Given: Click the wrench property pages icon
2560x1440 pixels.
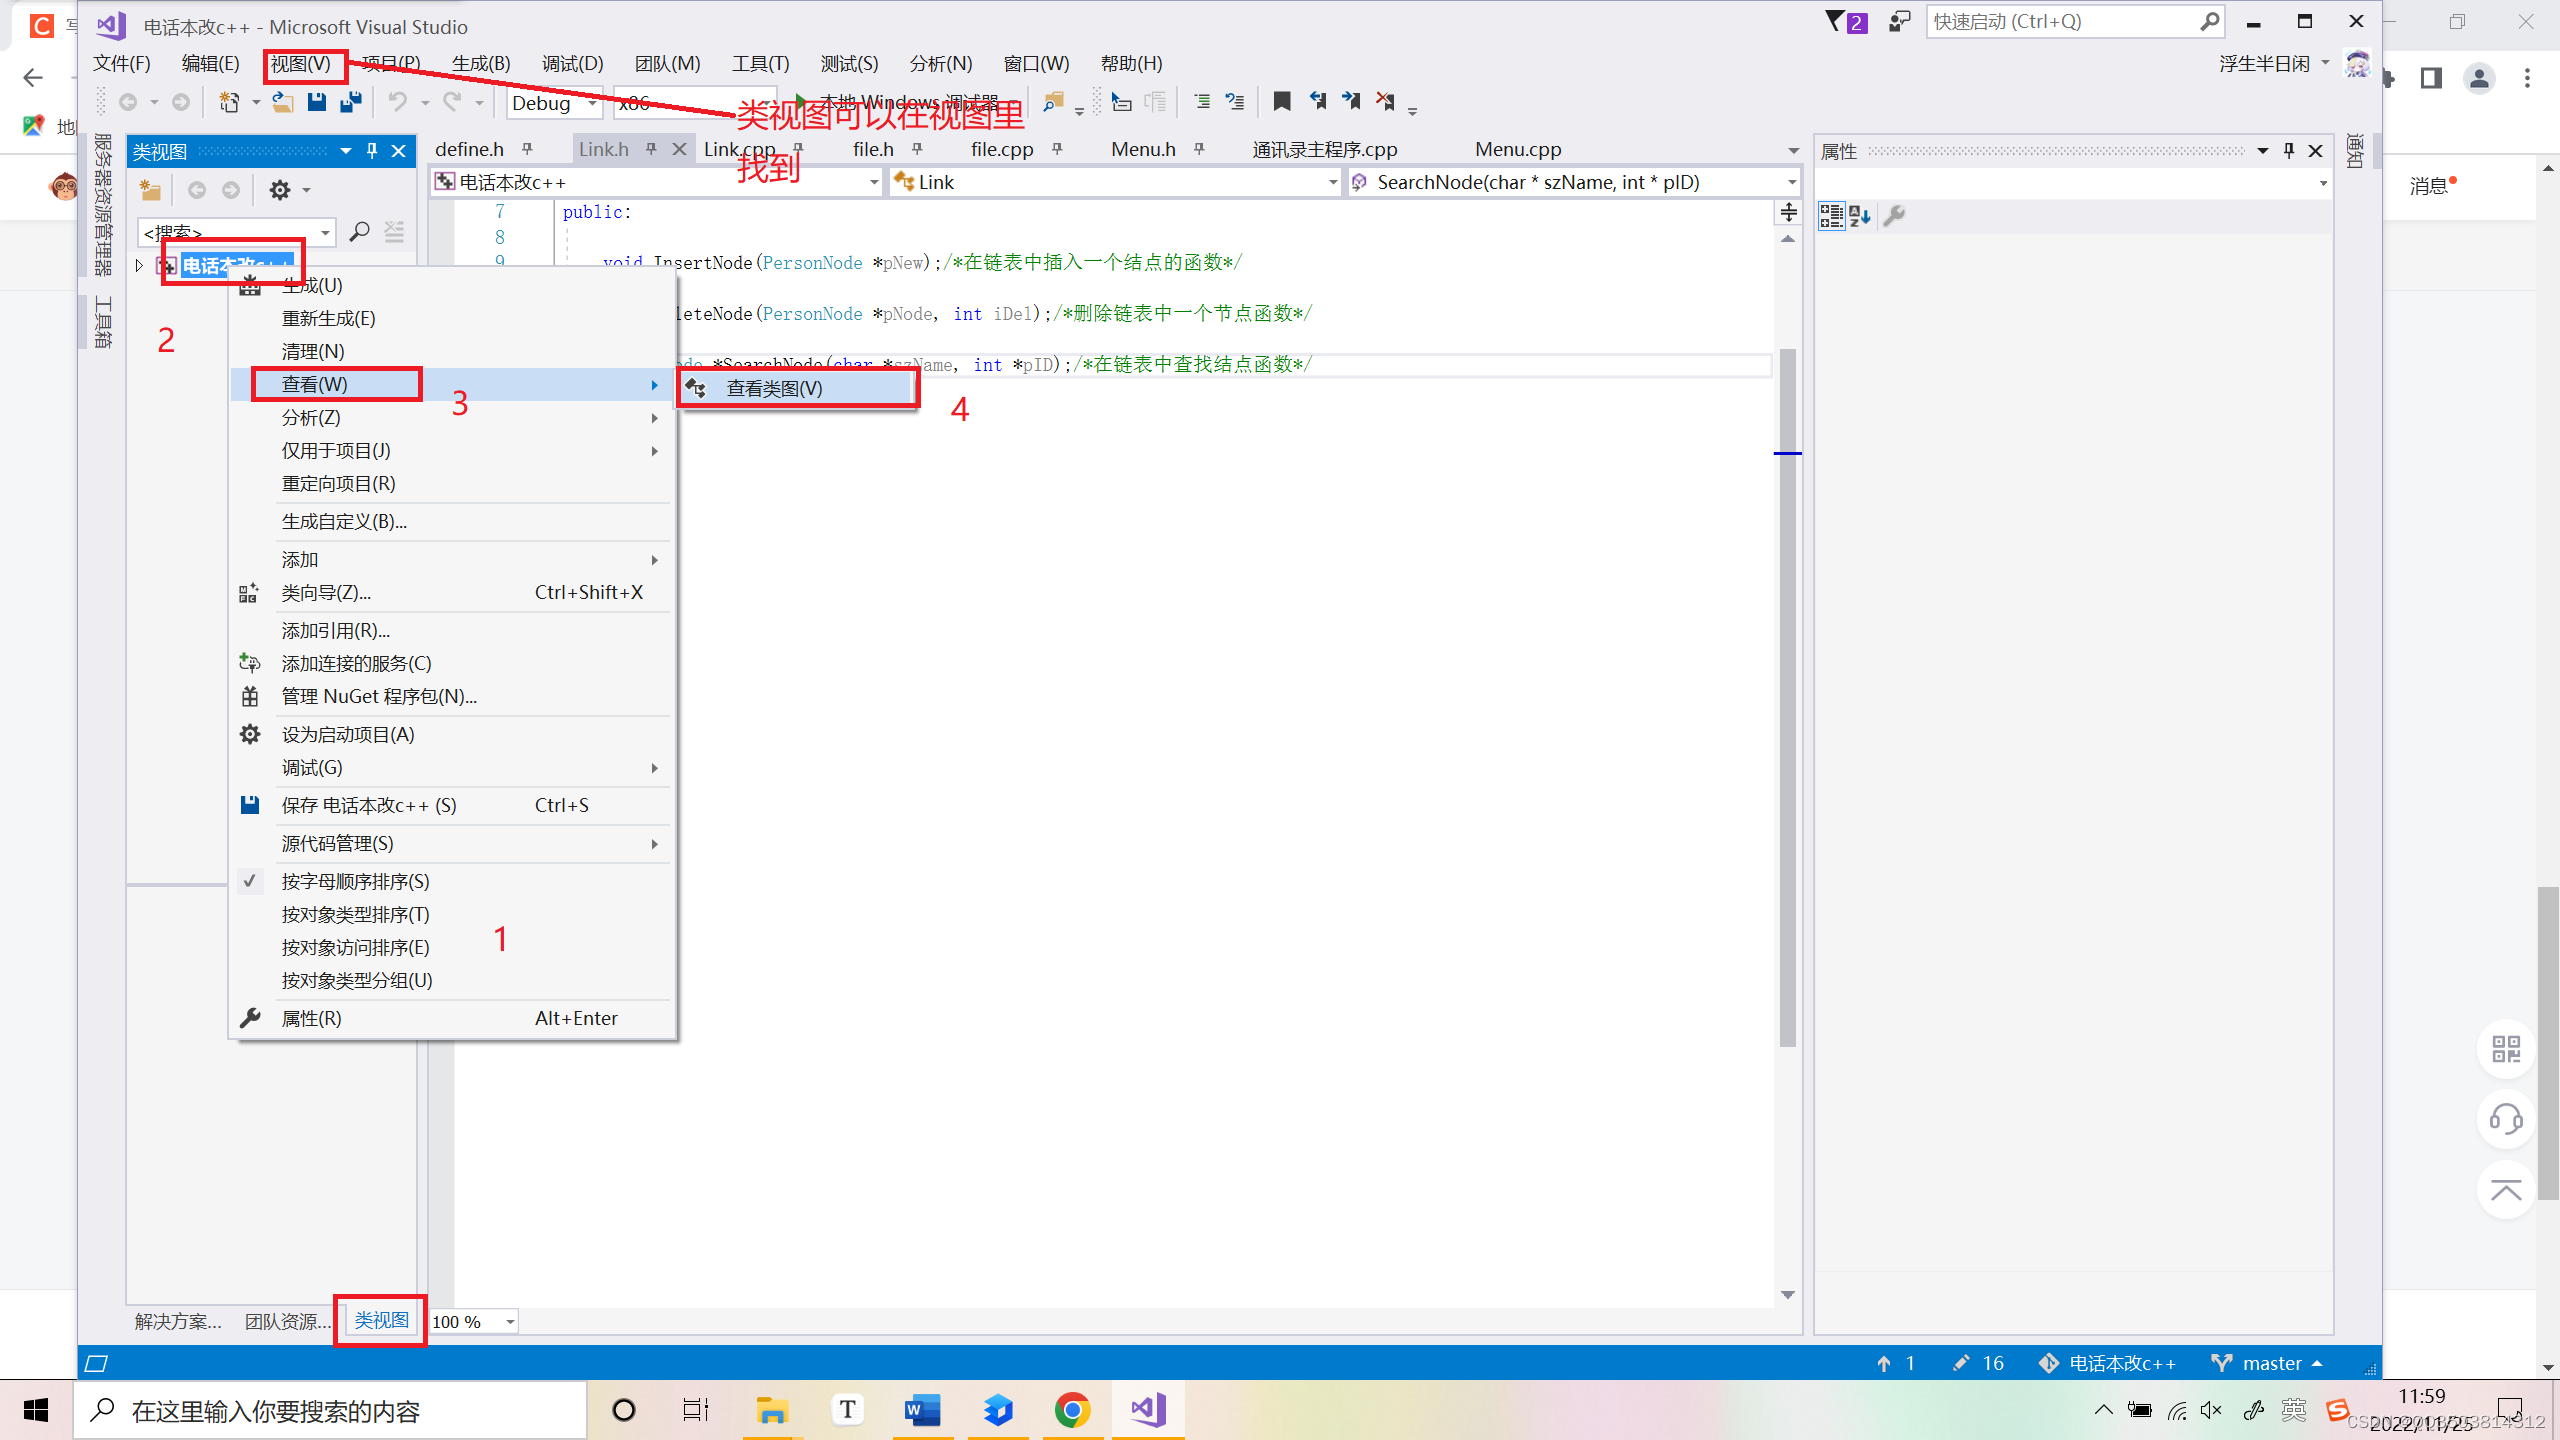Looking at the screenshot, I should click(x=1894, y=216).
